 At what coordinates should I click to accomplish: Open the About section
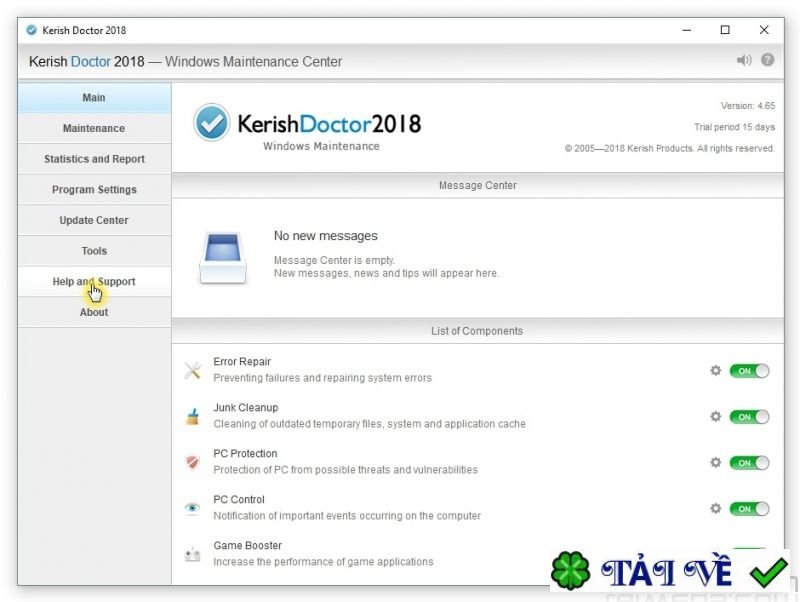pyautogui.click(x=94, y=312)
